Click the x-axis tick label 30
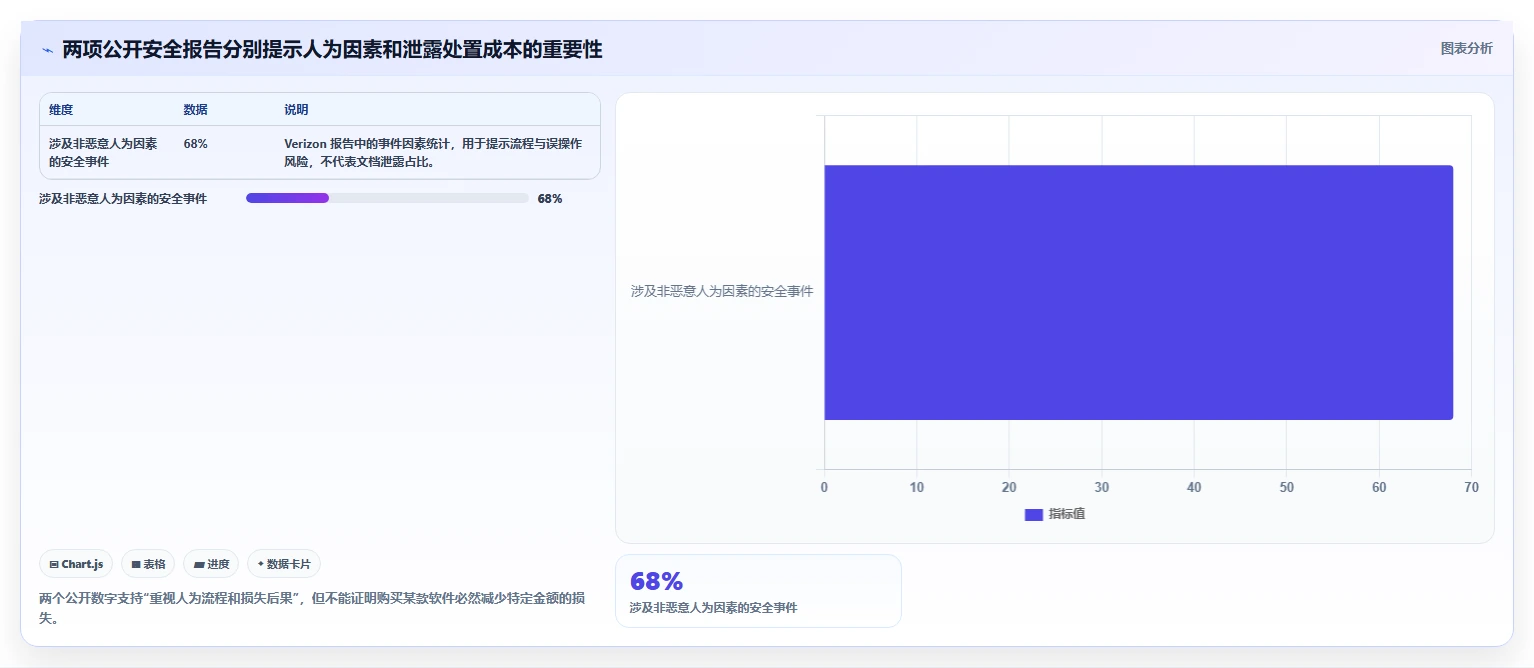Screen dimensions: 1534x668 (x=1102, y=488)
